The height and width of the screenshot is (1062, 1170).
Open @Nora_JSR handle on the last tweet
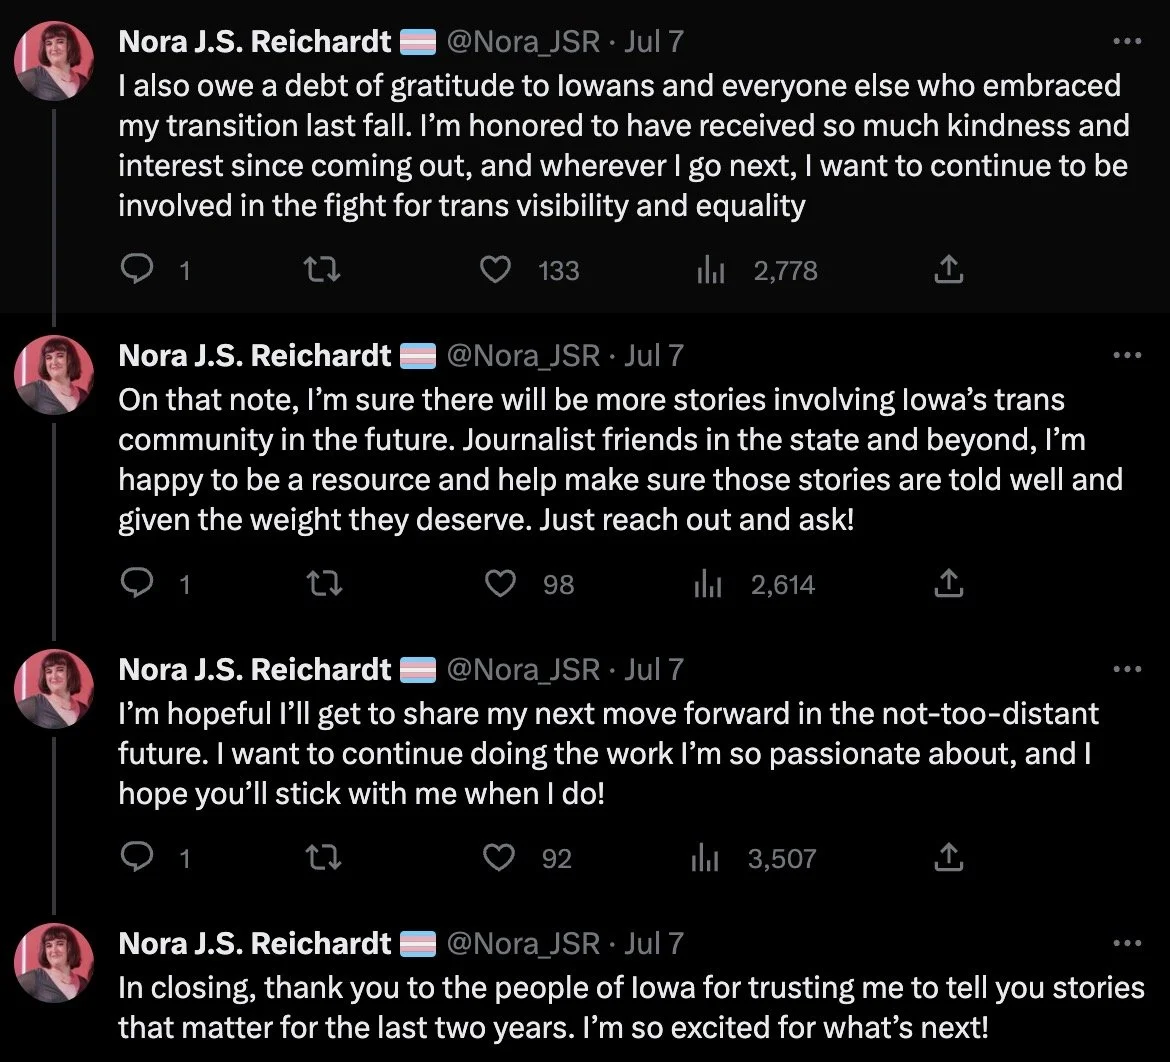click(521, 943)
